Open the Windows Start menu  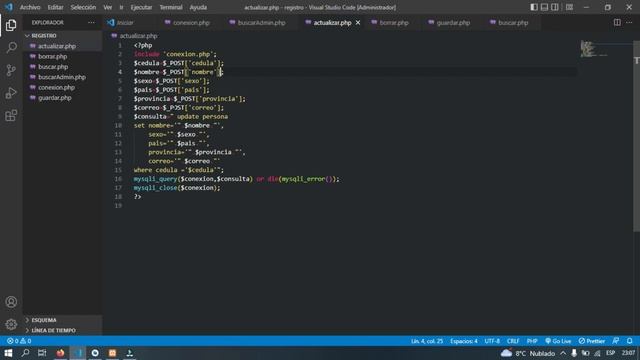coord(8,353)
